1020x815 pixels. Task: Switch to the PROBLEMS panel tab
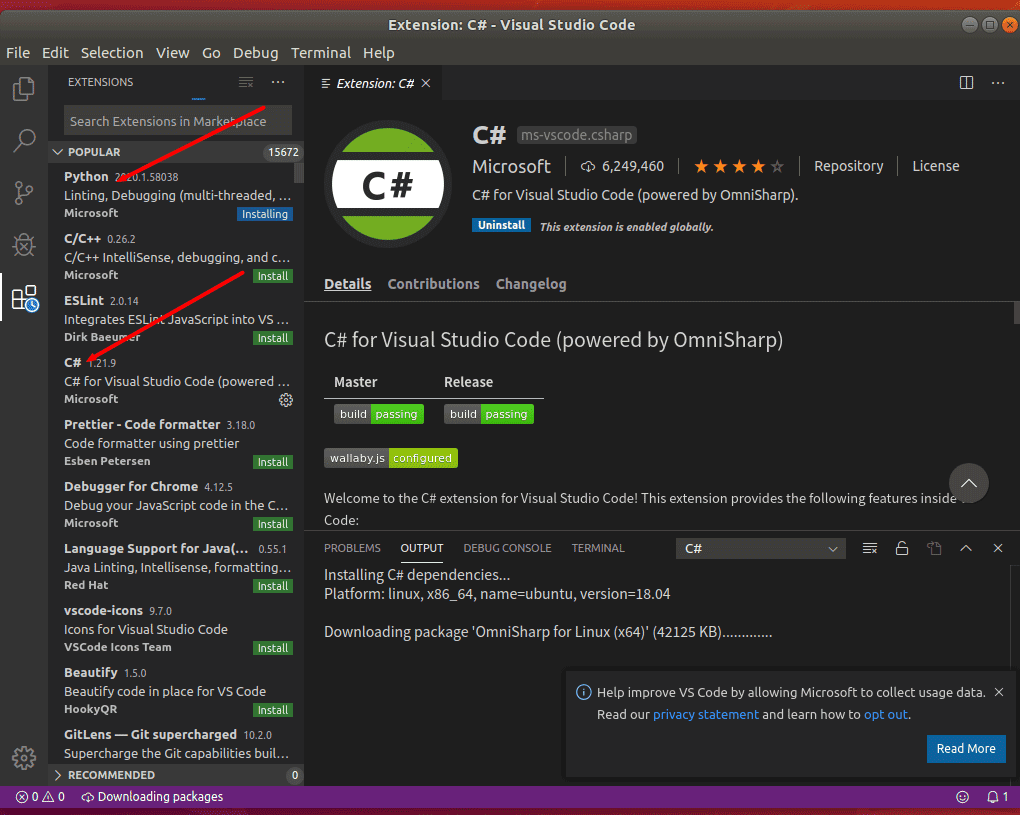pyautogui.click(x=353, y=548)
